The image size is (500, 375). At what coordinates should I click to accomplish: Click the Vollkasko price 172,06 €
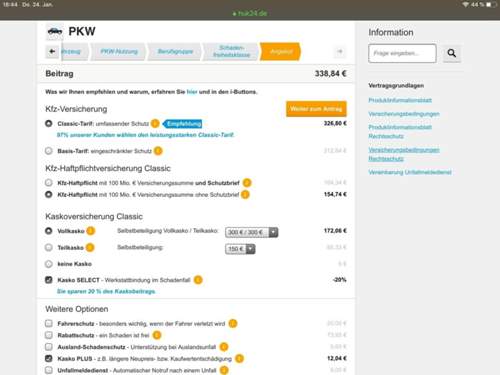pos(335,230)
